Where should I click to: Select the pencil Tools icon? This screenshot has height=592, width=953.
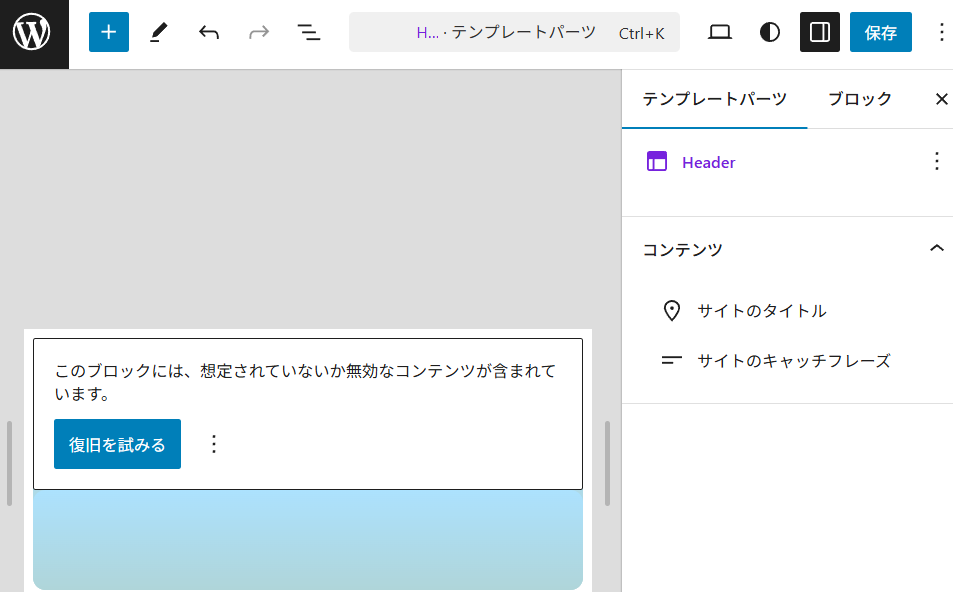click(159, 33)
